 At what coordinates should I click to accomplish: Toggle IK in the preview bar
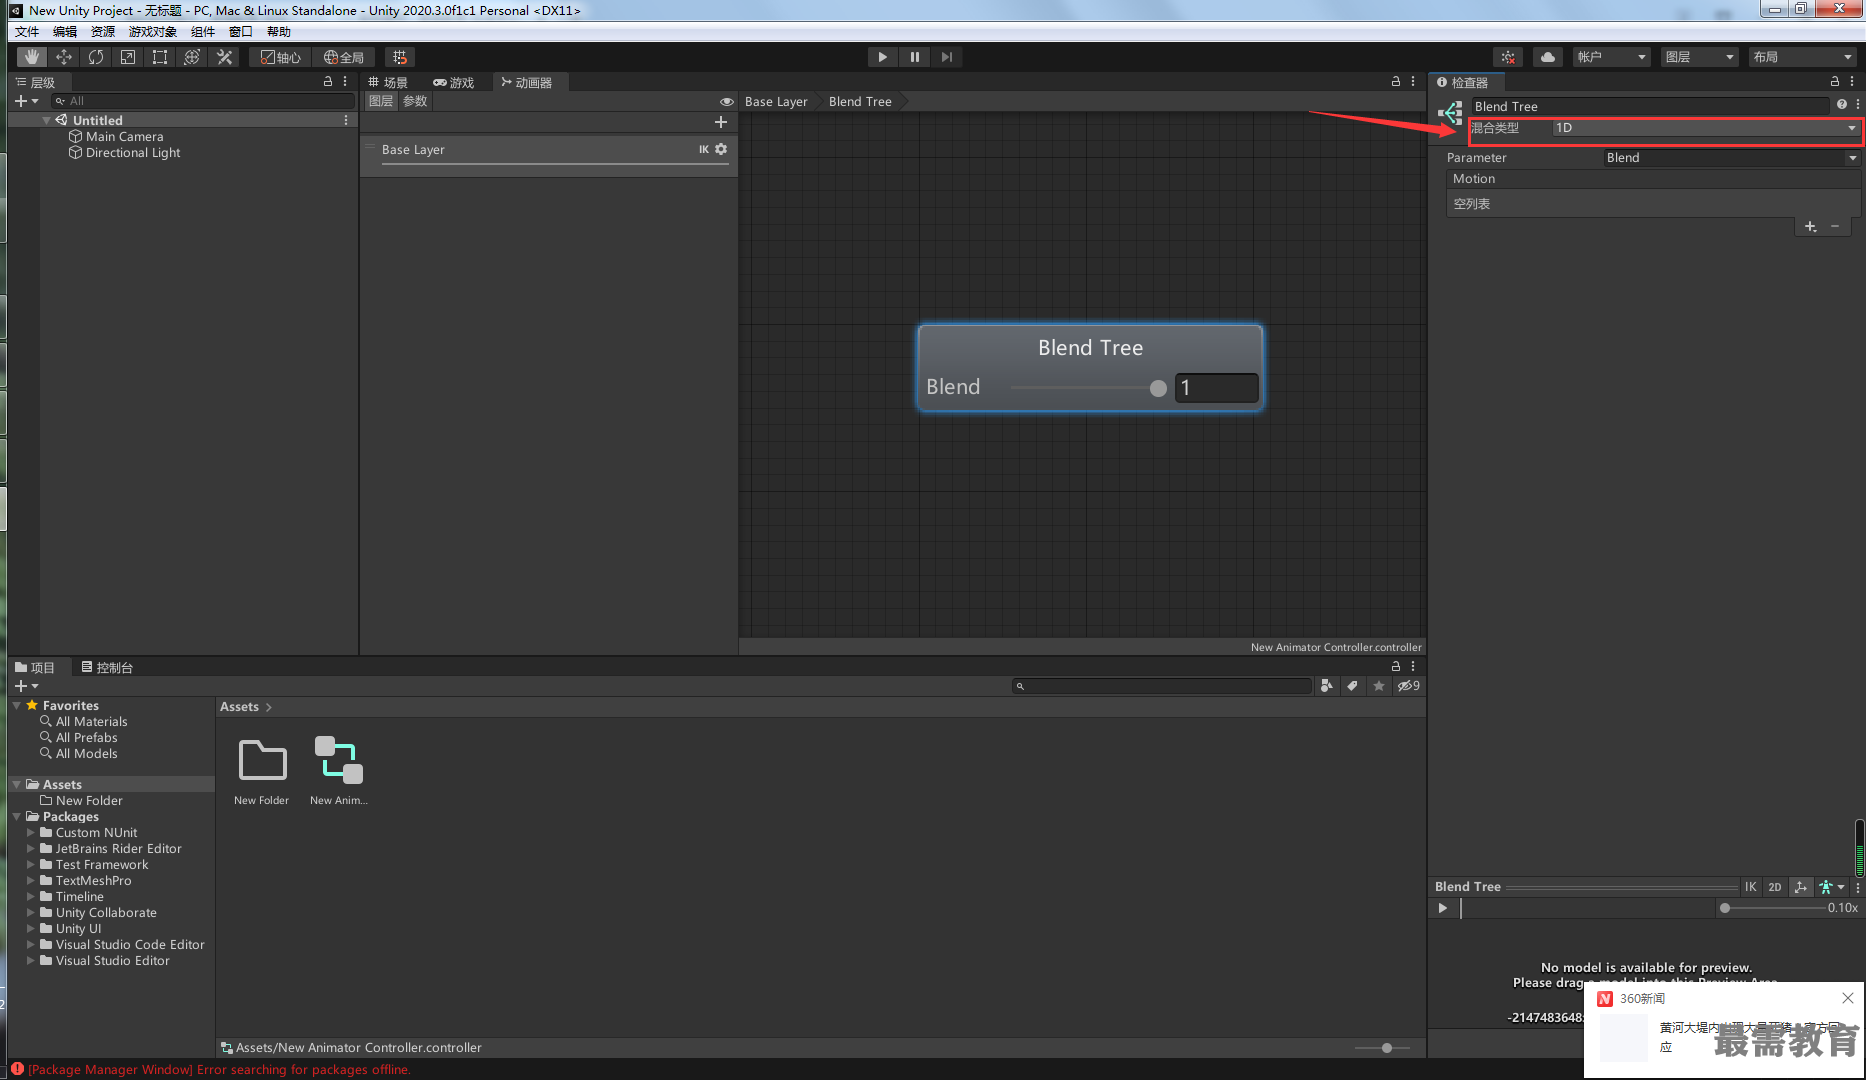(x=1750, y=887)
